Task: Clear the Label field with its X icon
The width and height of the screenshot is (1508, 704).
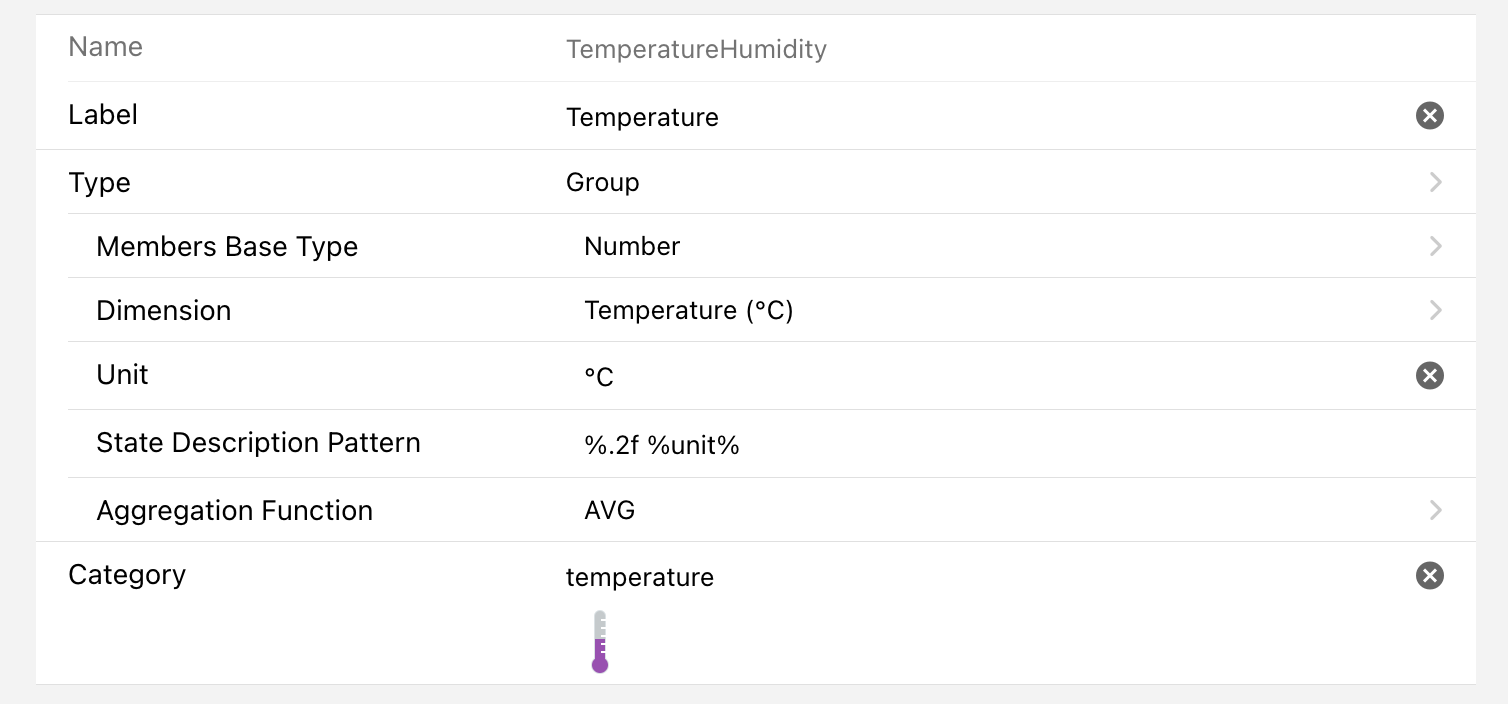Action: pos(1430,116)
